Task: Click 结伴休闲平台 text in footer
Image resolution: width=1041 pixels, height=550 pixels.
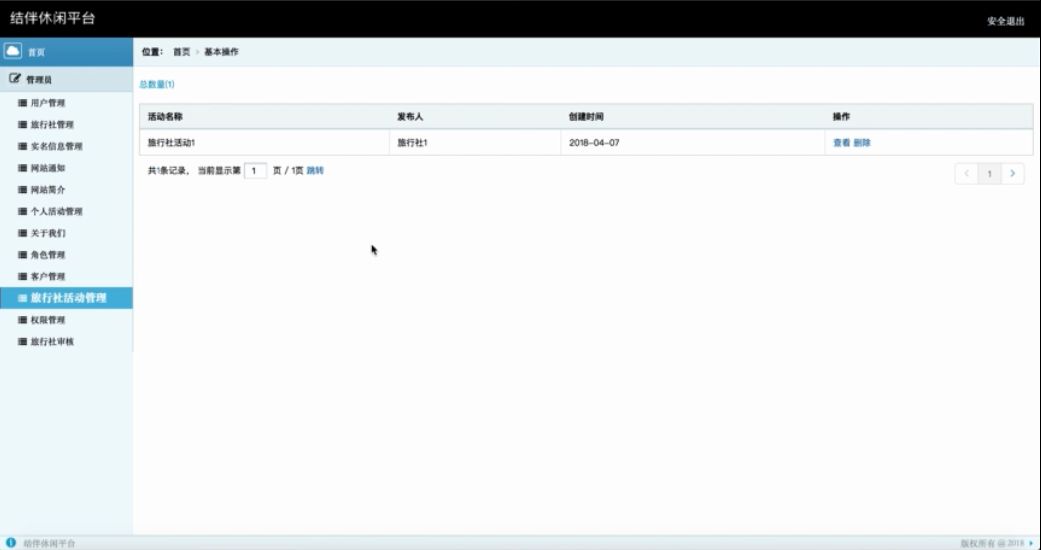Action: (x=49, y=543)
